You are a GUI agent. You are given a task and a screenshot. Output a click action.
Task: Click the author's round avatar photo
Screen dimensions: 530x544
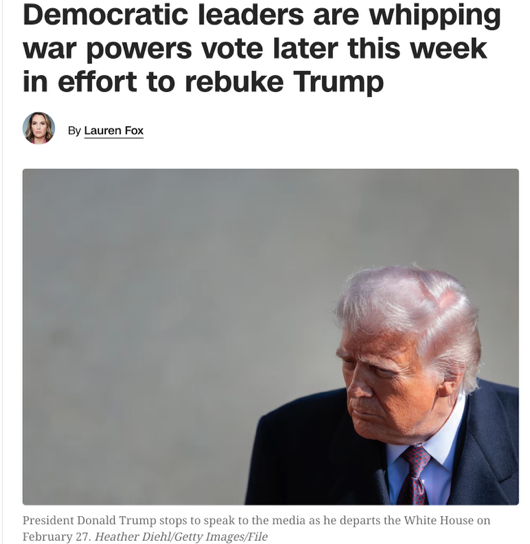pyautogui.click(x=39, y=128)
